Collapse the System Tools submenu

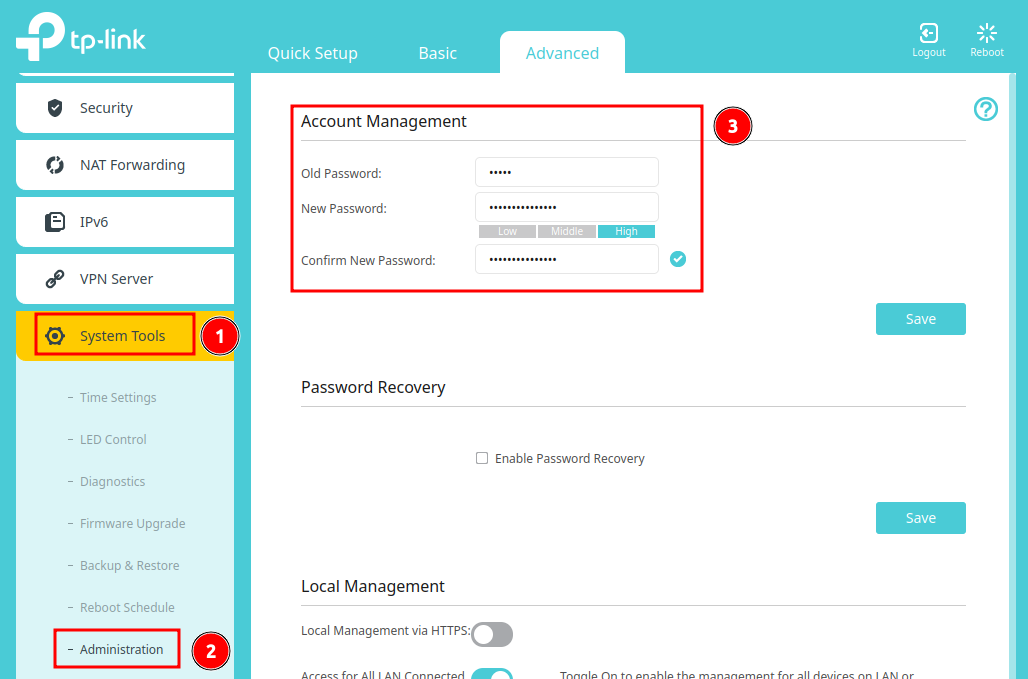[x=113, y=336]
